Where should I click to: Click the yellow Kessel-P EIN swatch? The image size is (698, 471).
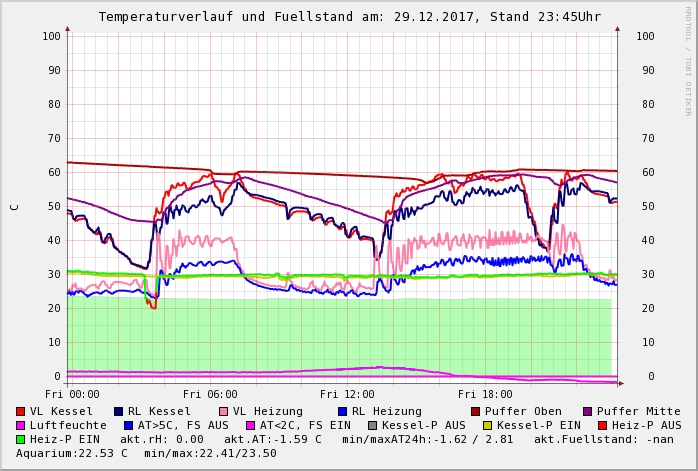489,425
